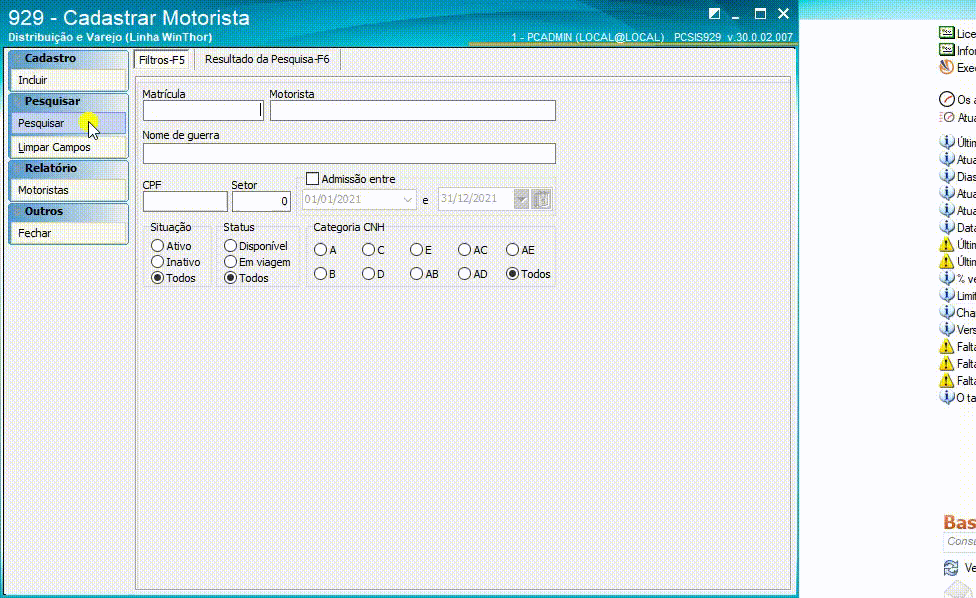
Task: Enable the 'Admissão entre' checkbox
Action: [x=312, y=179]
